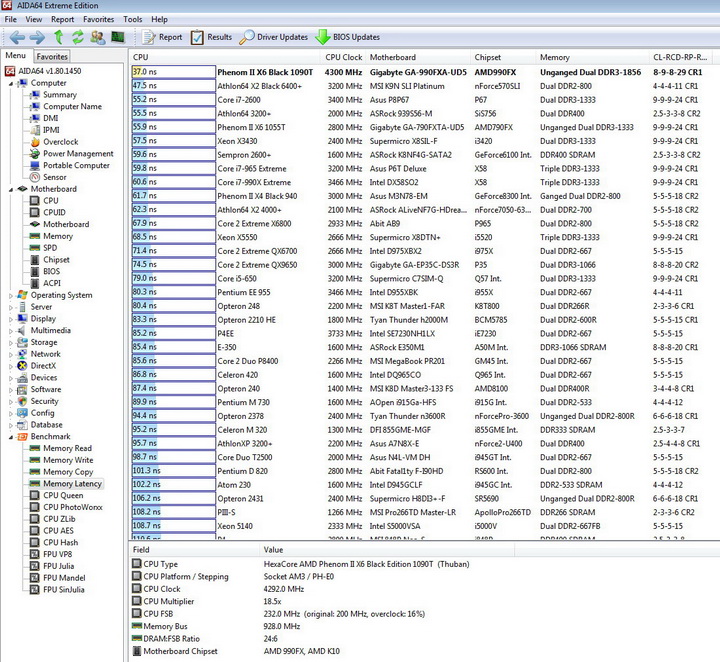Sort by the CPU Clock column header
The width and height of the screenshot is (720, 662).
coord(343,57)
